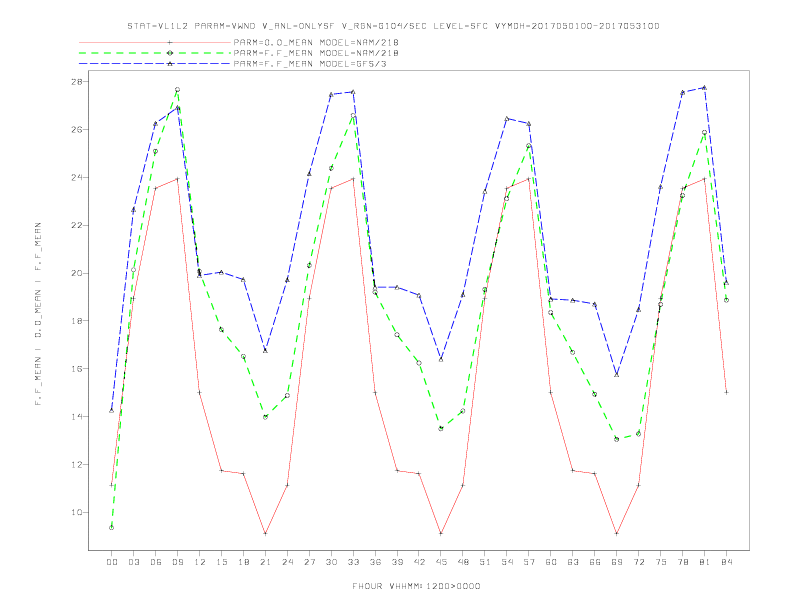Click x-axis tick label 09
Viewport: 792px width, 612px height.
point(177,562)
